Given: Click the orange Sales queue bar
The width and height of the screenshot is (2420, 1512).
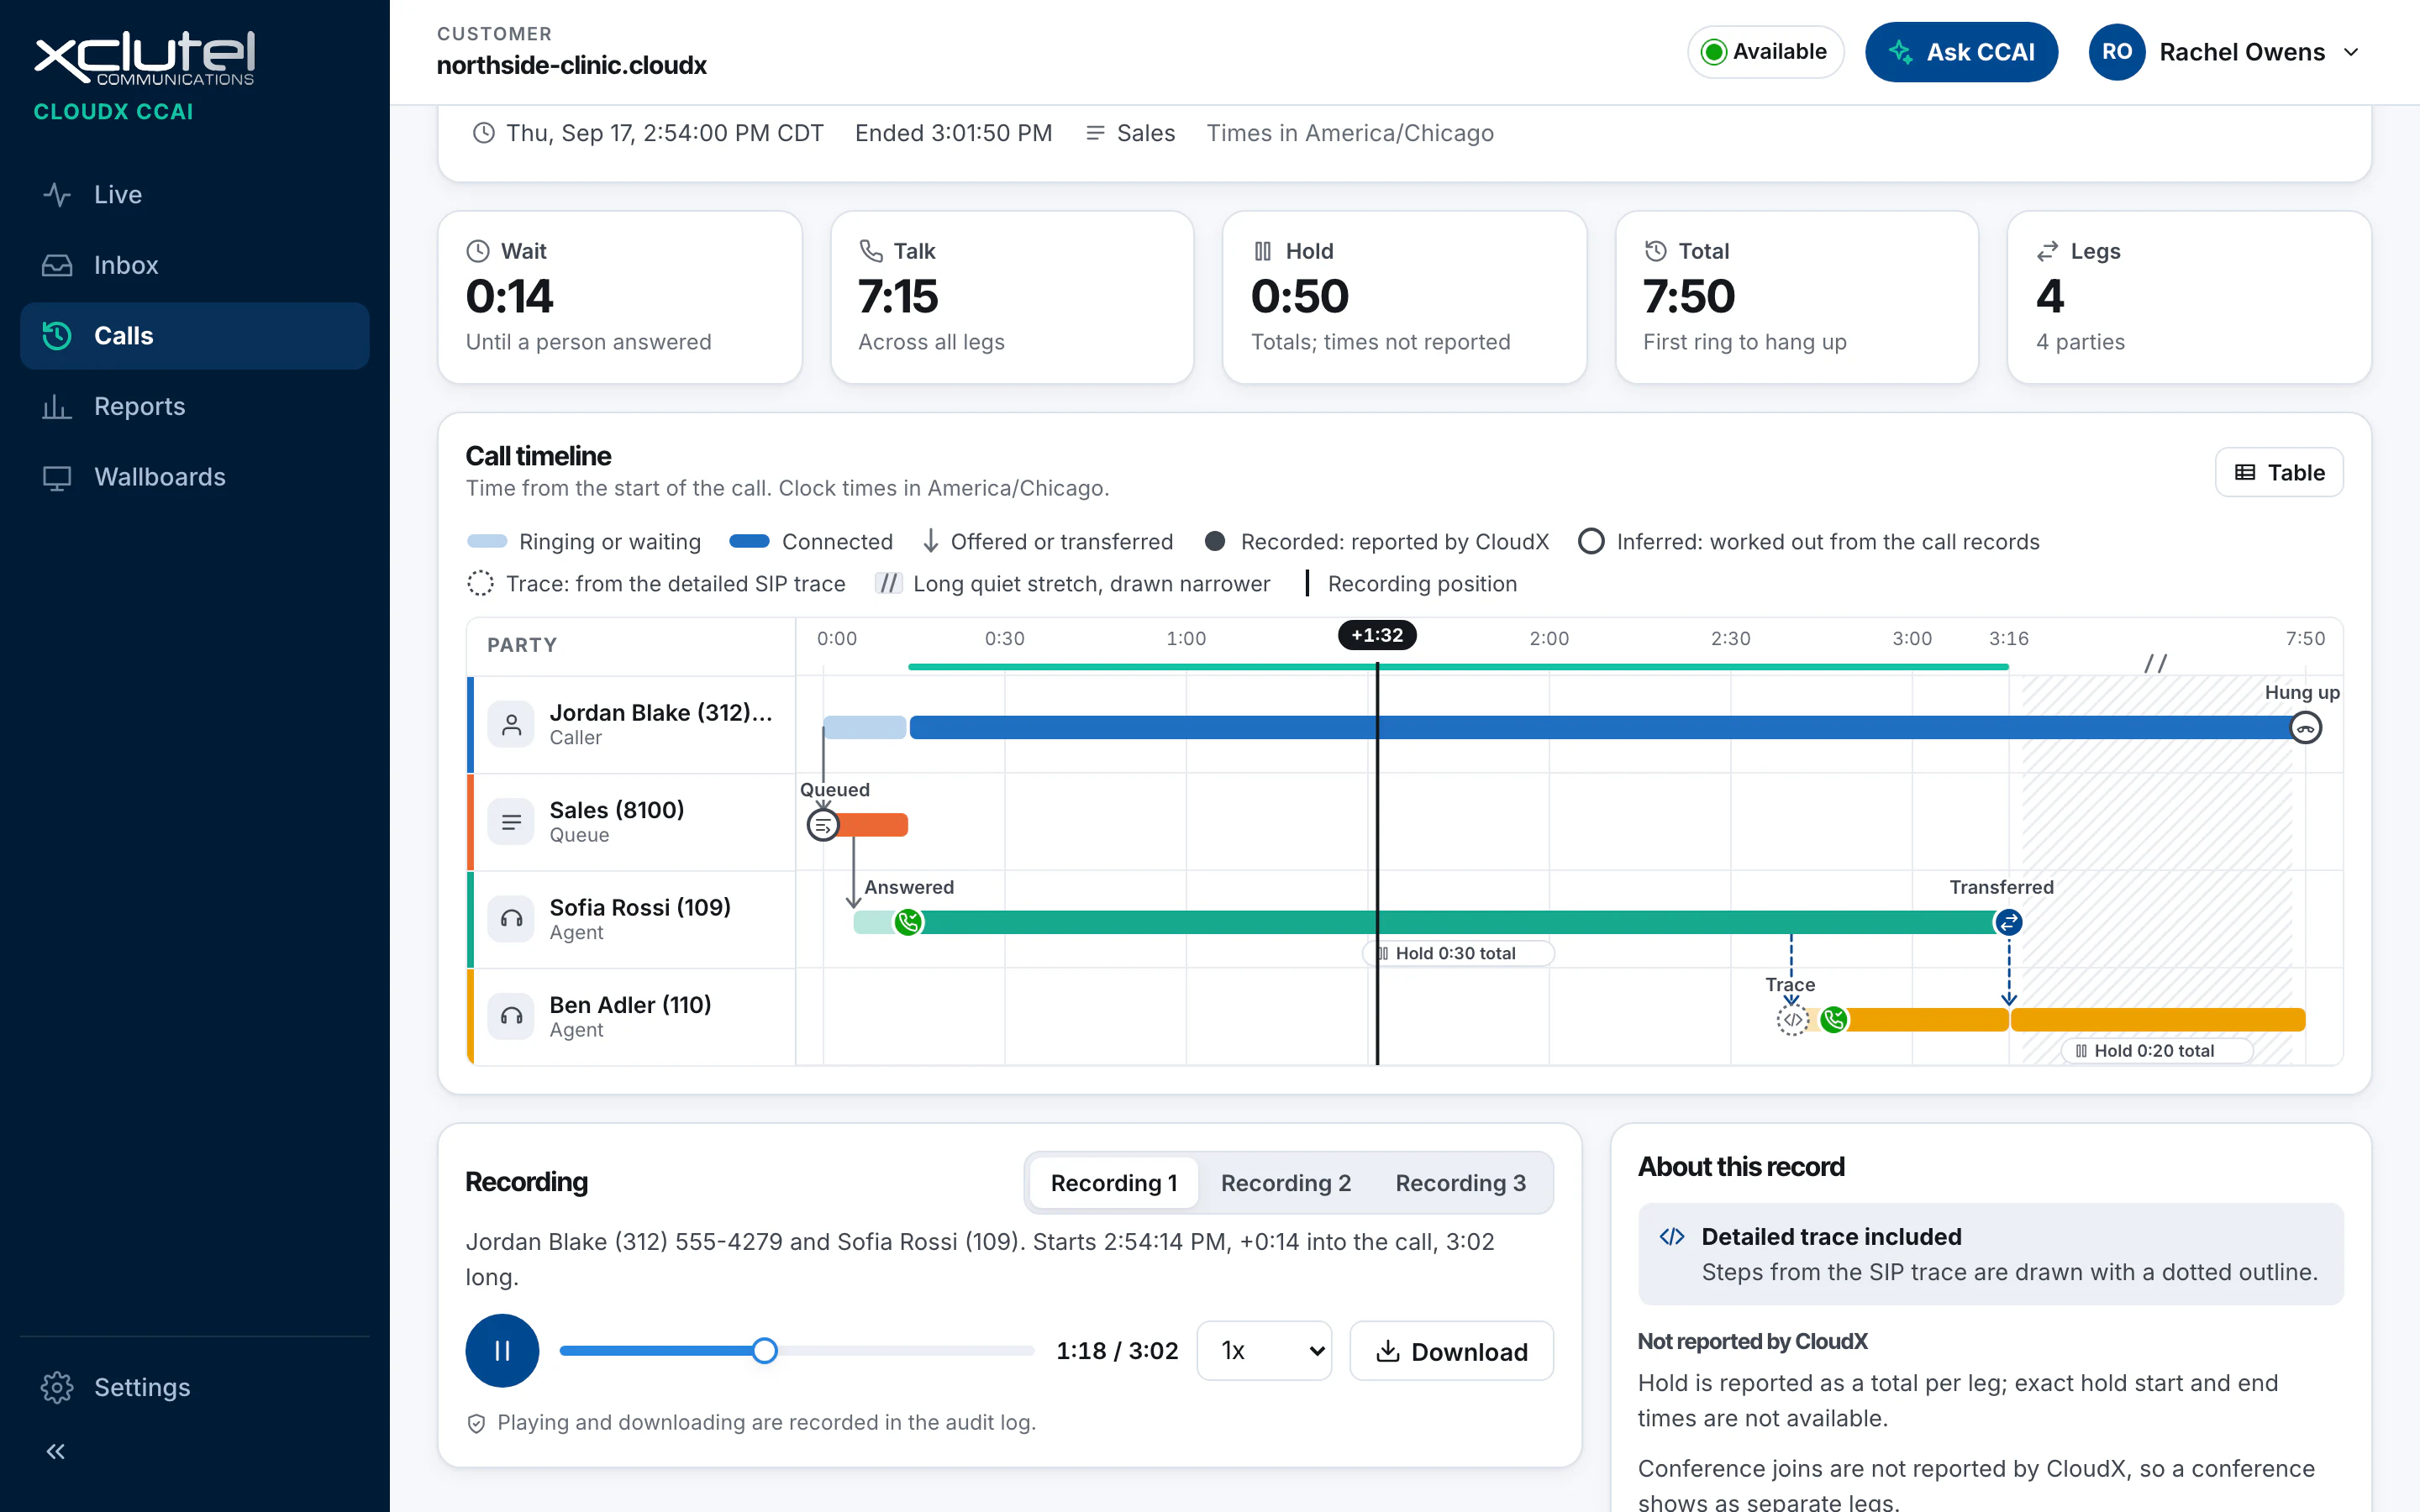Looking at the screenshot, I should point(872,825).
